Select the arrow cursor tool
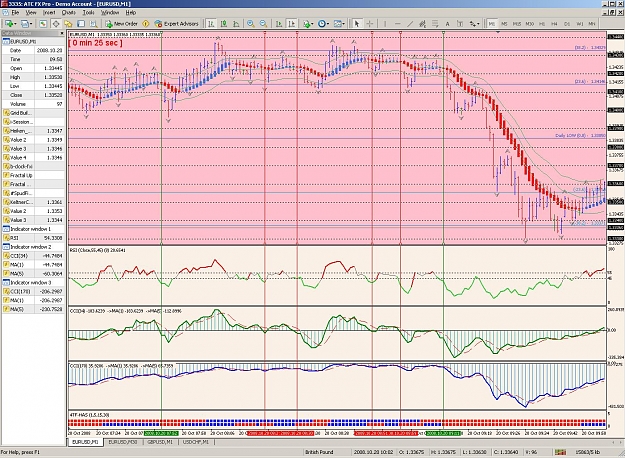The height and width of the screenshot is (458, 625). click(357, 24)
